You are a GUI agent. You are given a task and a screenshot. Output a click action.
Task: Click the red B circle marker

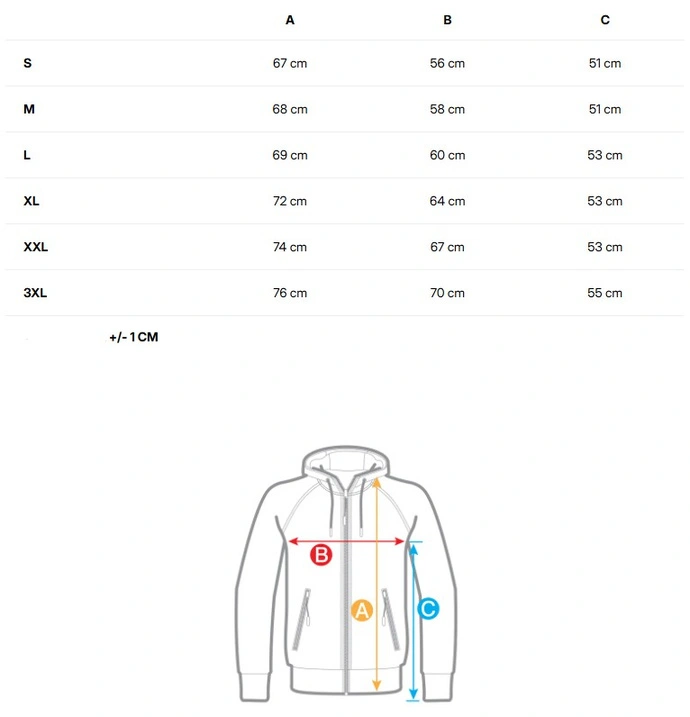[x=321, y=555]
